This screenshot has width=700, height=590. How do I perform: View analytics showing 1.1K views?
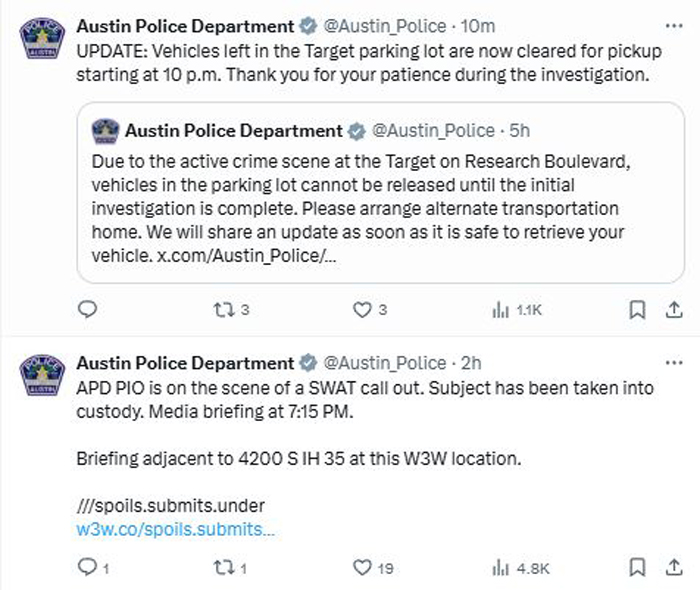(x=517, y=310)
